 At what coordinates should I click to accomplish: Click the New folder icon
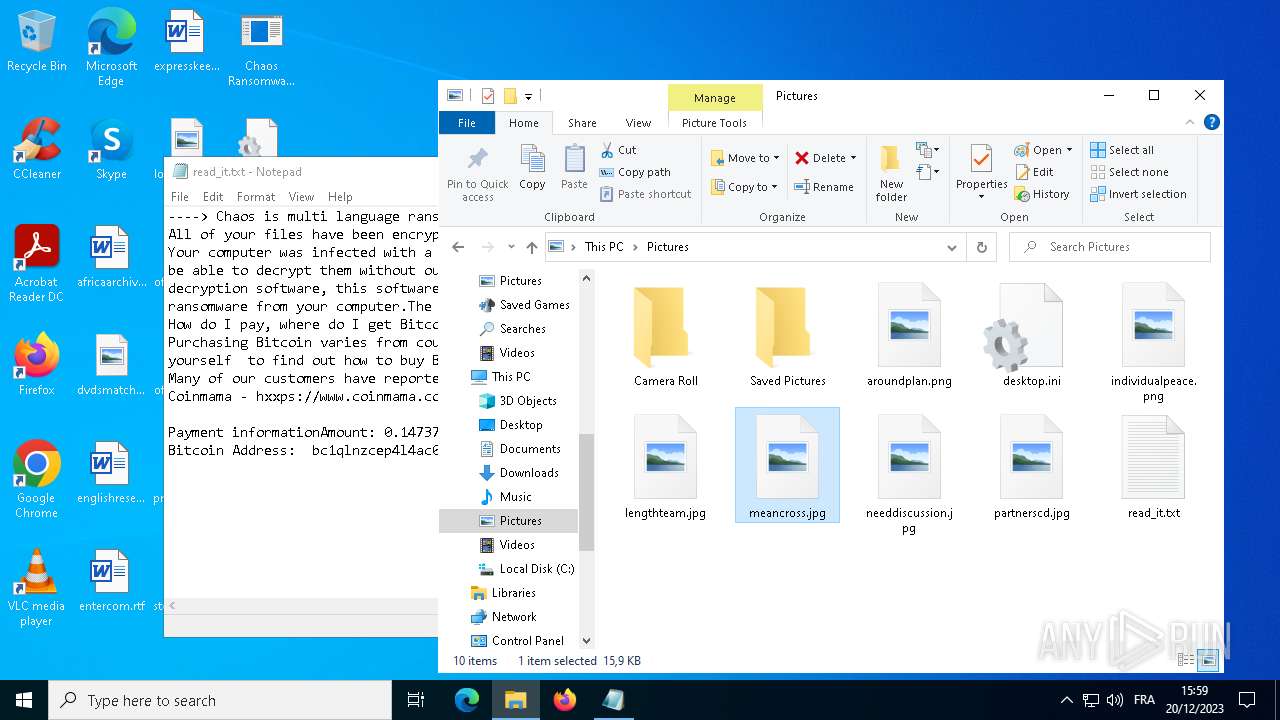[891, 173]
